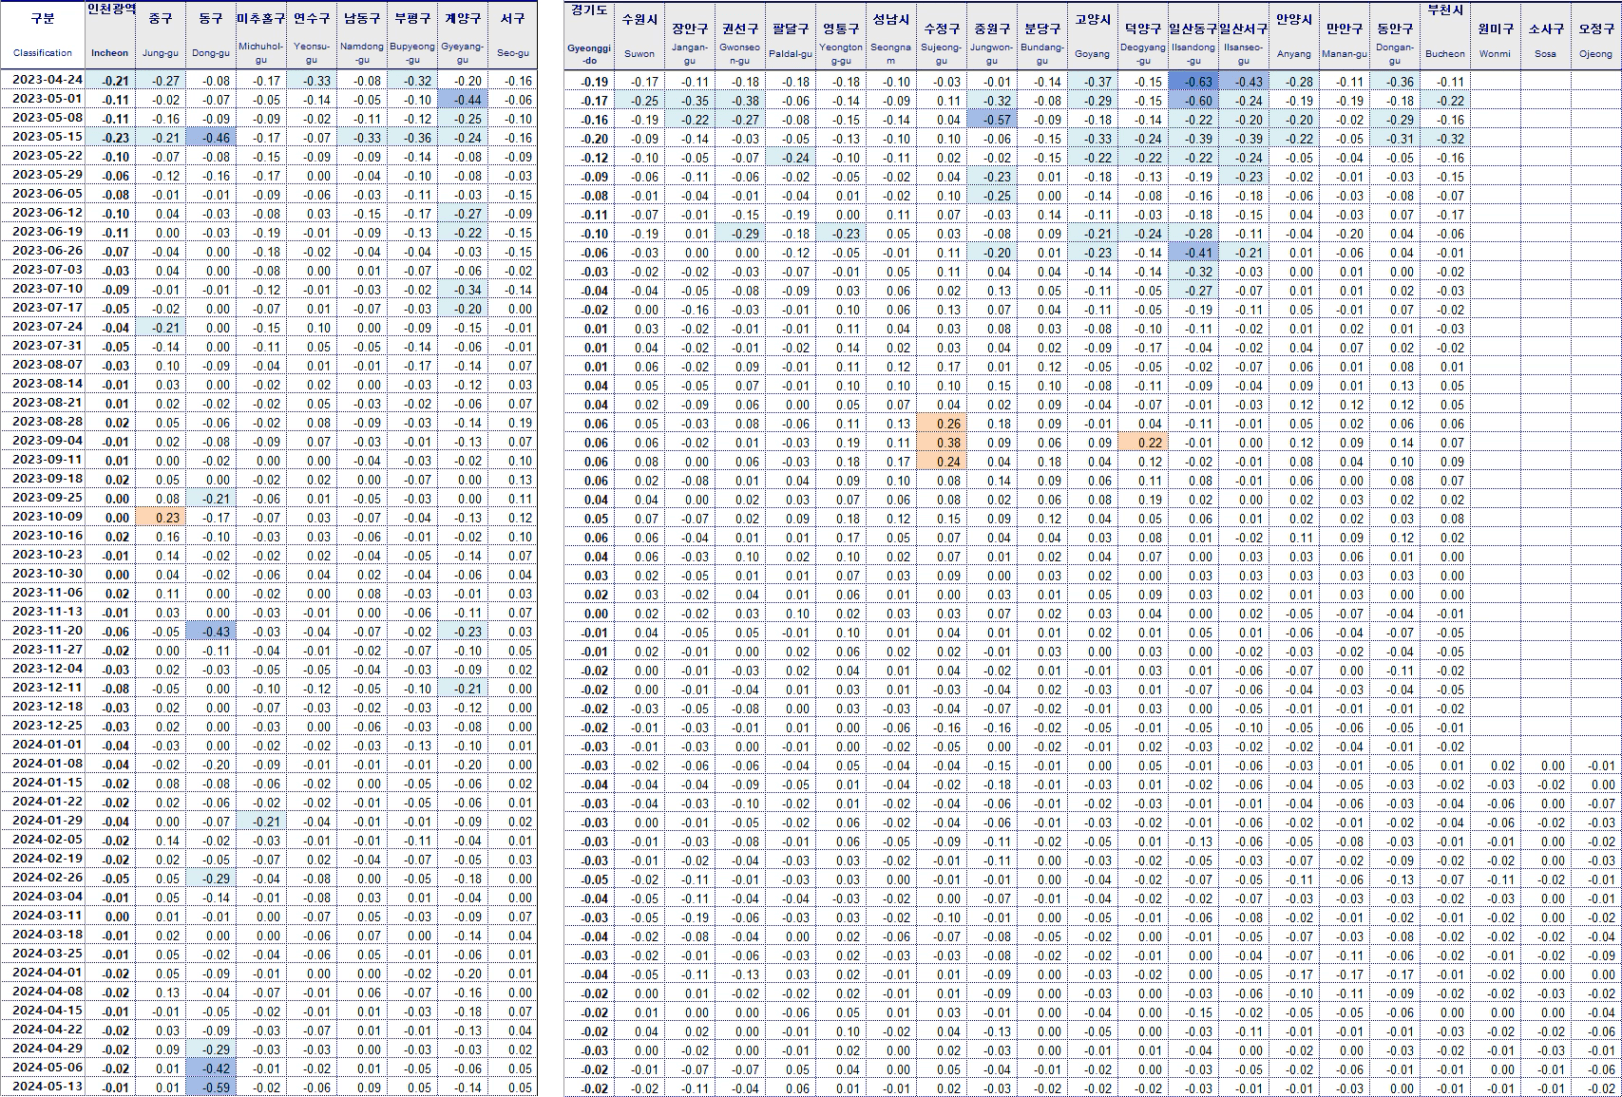Select Yeonsu-gu value -0.33 for 2023-04-24
This screenshot has width=1622, height=1097.
tap(311, 81)
